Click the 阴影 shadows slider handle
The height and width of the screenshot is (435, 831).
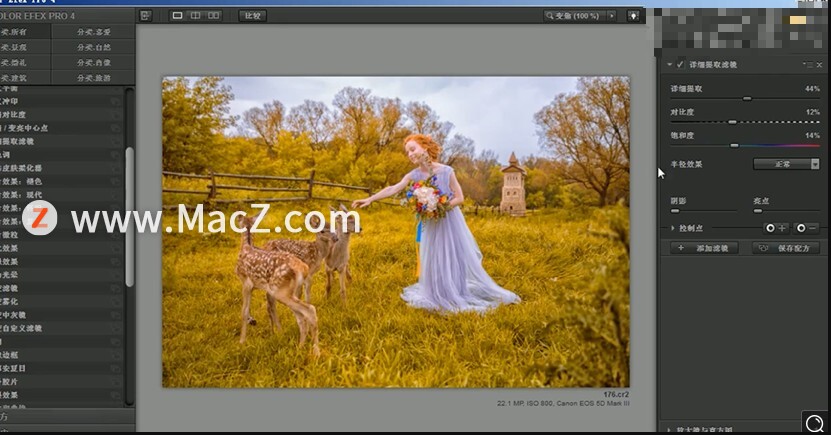(675, 211)
